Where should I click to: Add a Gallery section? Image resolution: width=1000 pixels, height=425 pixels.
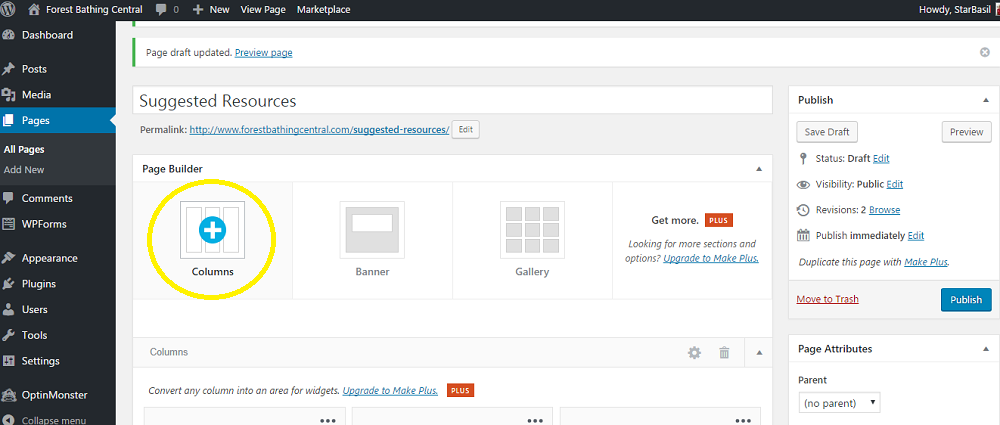click(532, 240)
